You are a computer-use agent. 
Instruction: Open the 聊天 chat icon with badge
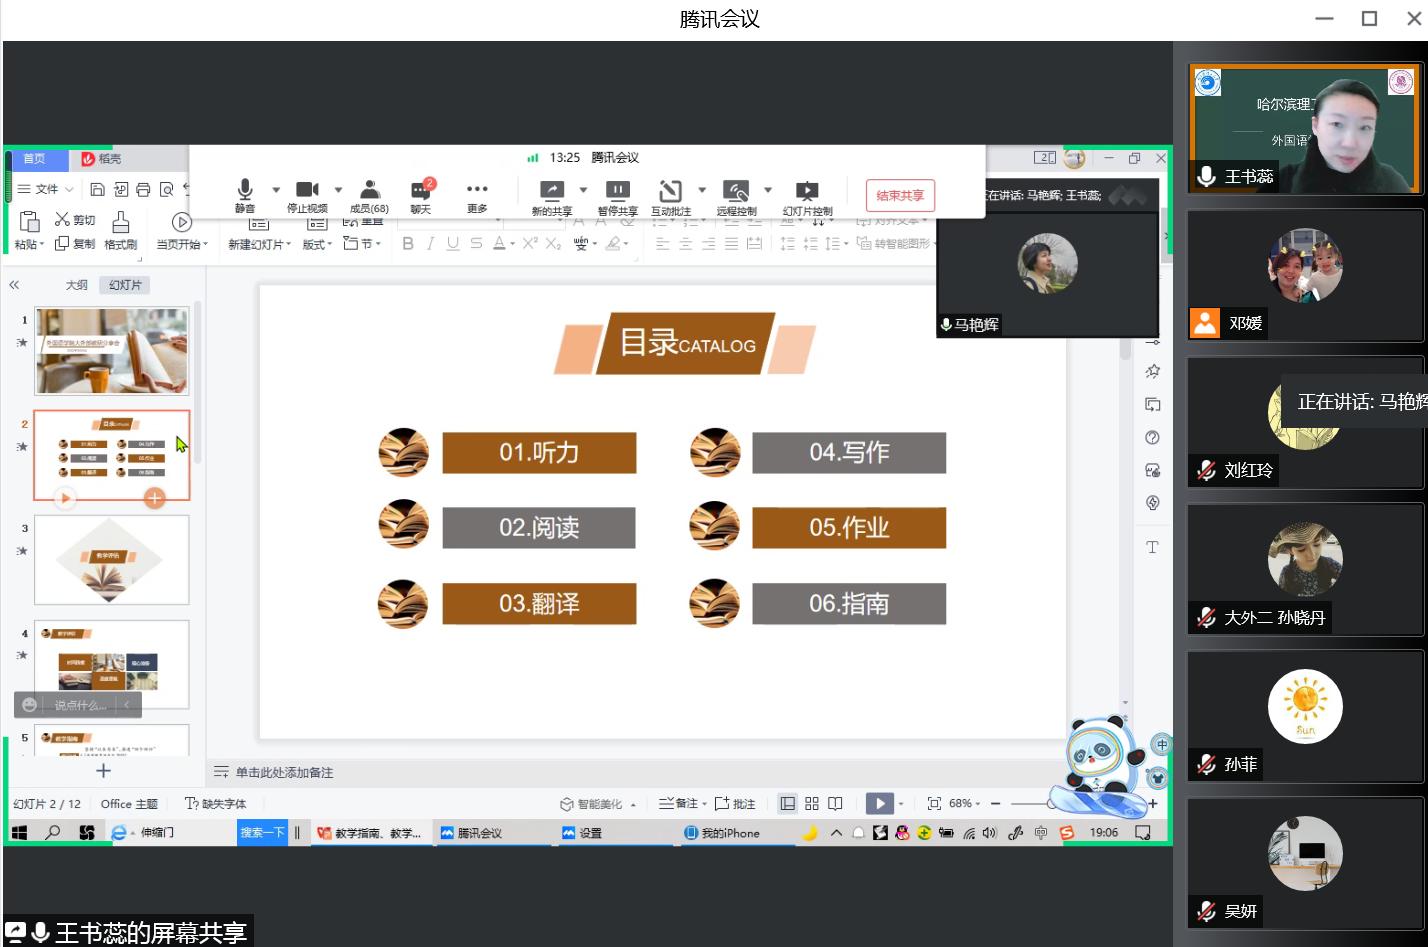tap(420, 190)
